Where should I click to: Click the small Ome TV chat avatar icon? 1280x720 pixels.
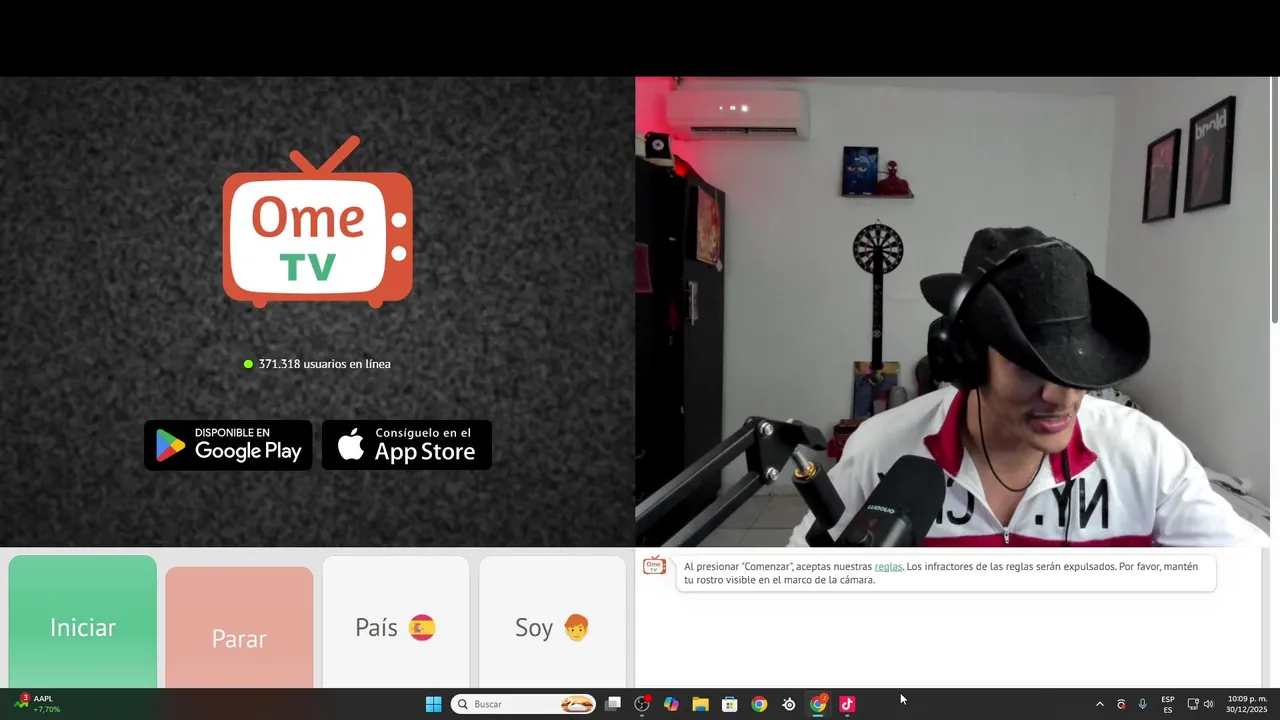[x=654, y=566]
